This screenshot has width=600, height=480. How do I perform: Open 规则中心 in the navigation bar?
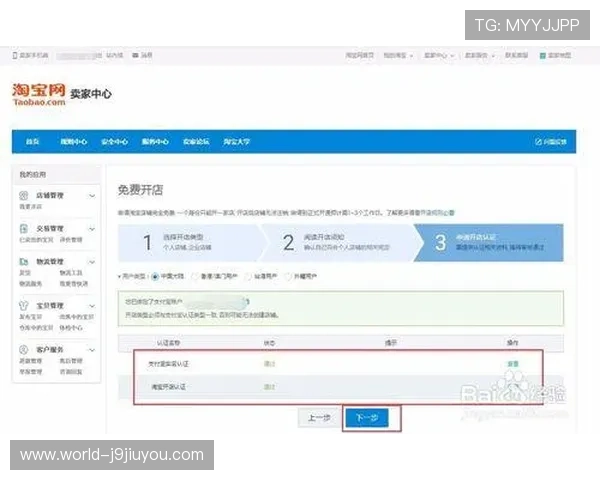coord(73,142)
